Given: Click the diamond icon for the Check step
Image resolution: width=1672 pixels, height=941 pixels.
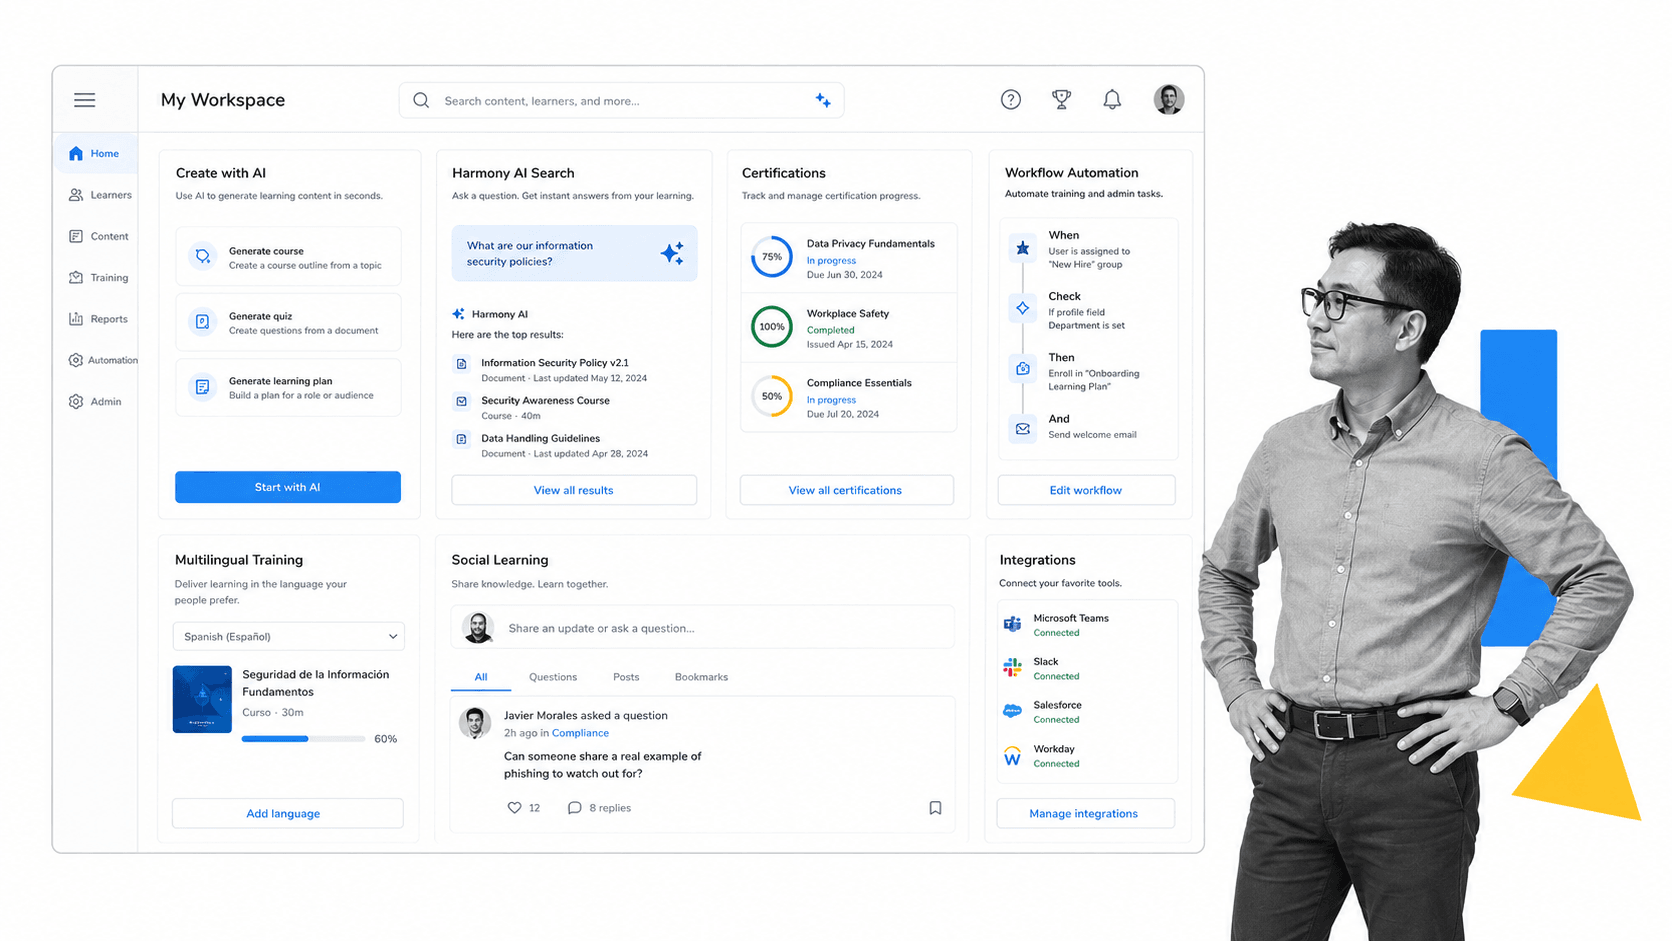Looking at the screenshot, I should (x=1023, y=308).
